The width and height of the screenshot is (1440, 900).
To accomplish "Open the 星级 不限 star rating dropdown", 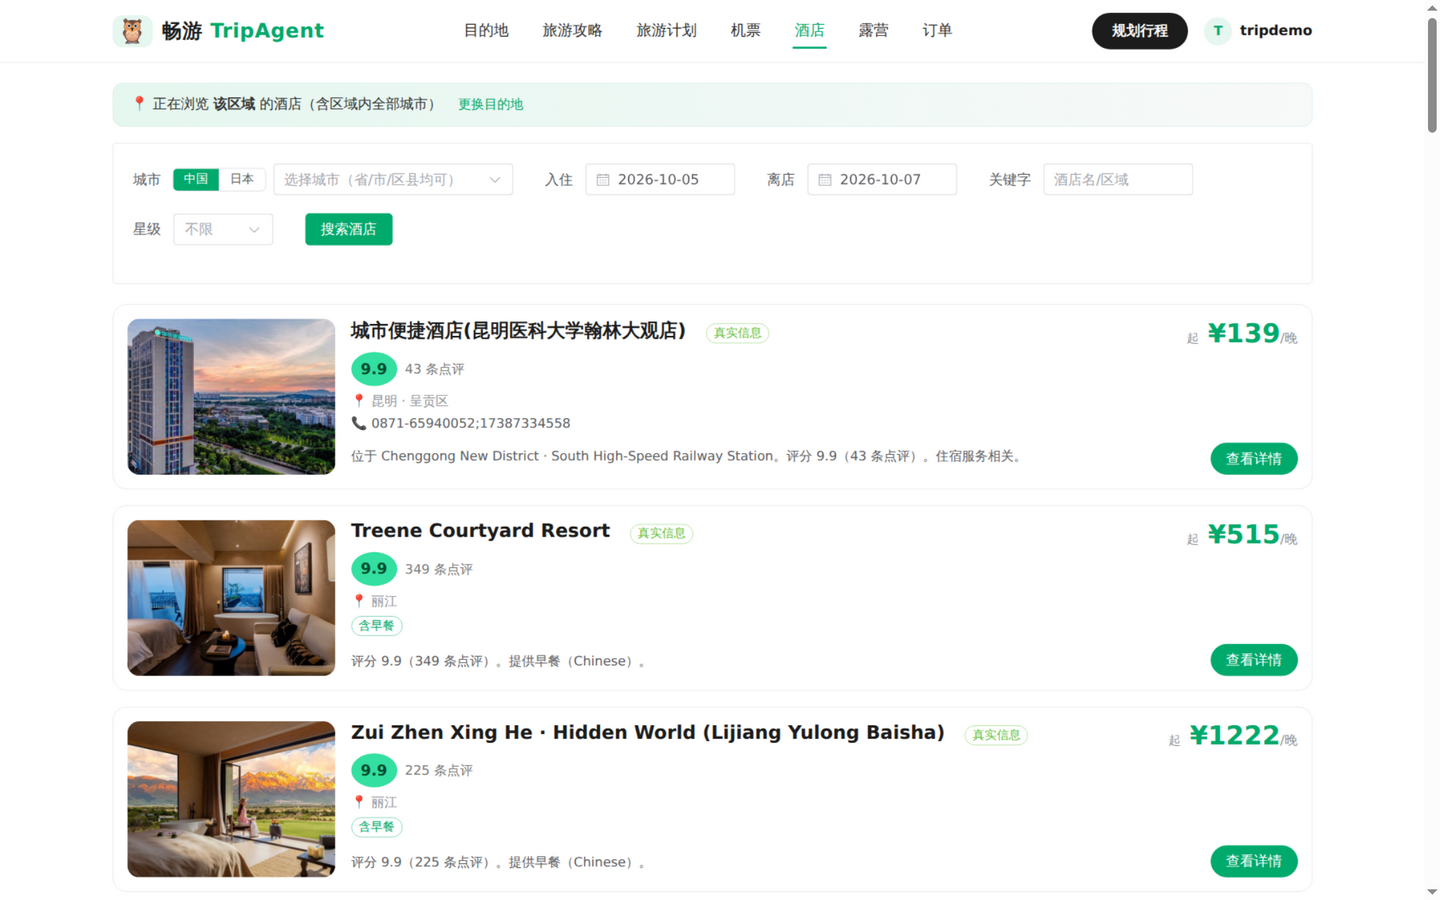I will click(x=223, y=229).
